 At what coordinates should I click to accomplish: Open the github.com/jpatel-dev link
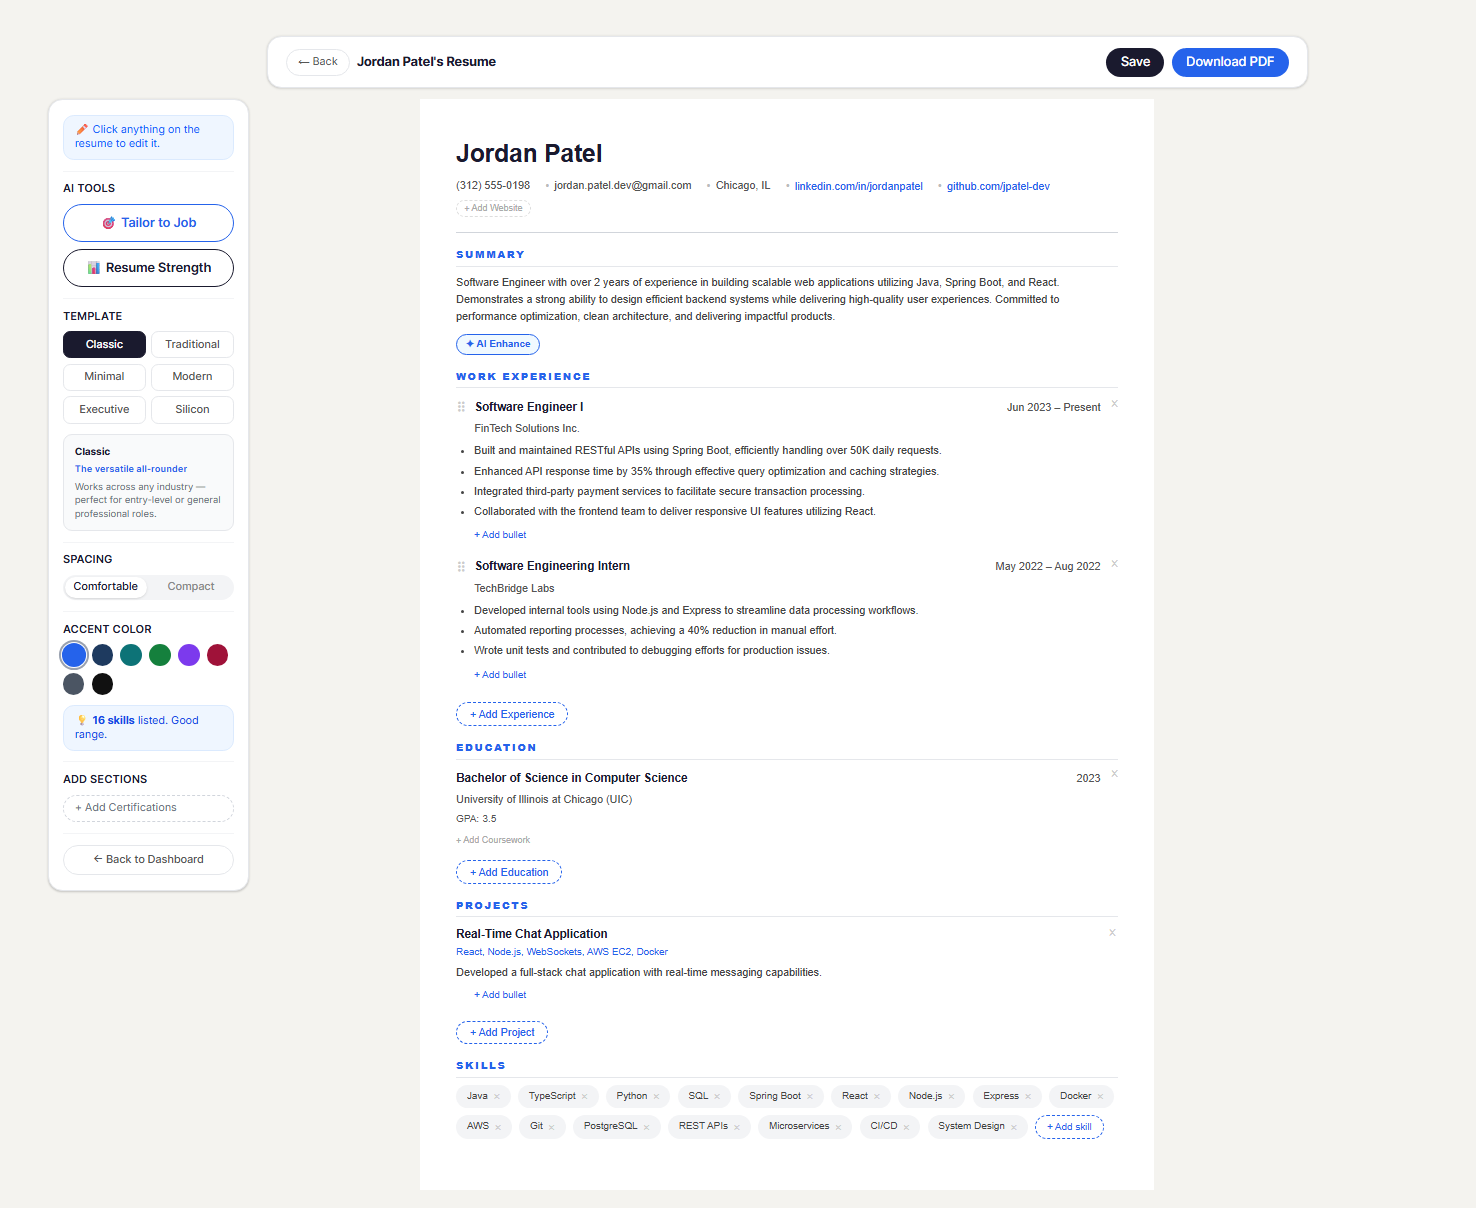pyautogui.click(x=997, y=185)
